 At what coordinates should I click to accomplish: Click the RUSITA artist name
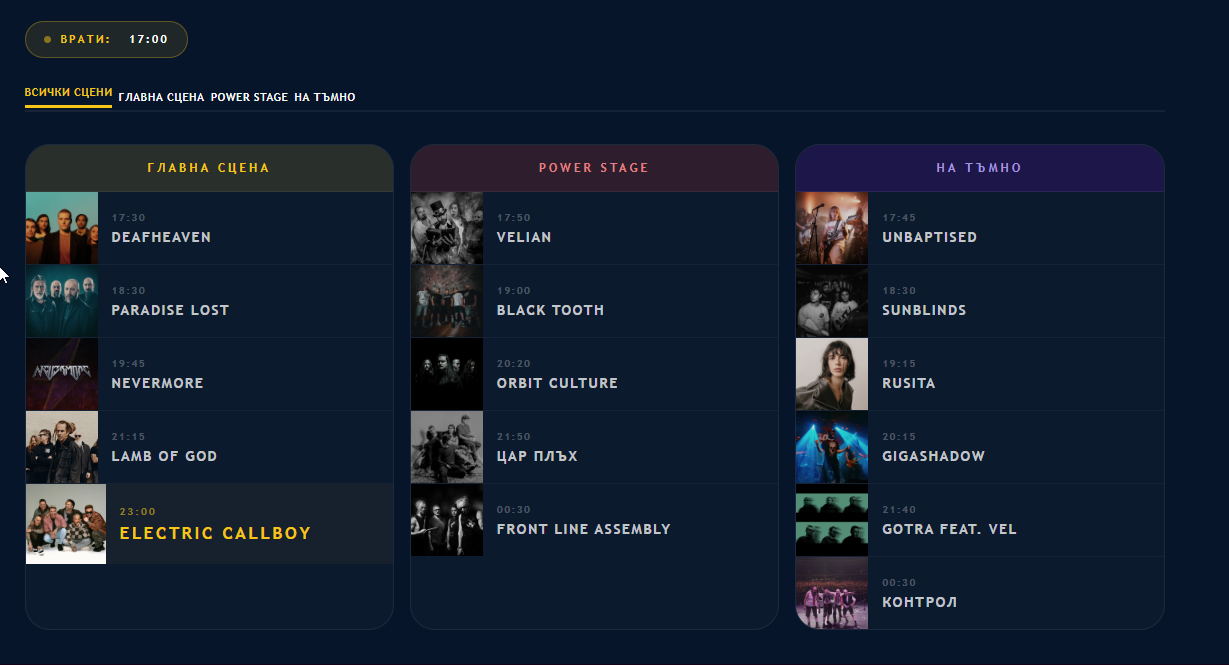point(908,383)
